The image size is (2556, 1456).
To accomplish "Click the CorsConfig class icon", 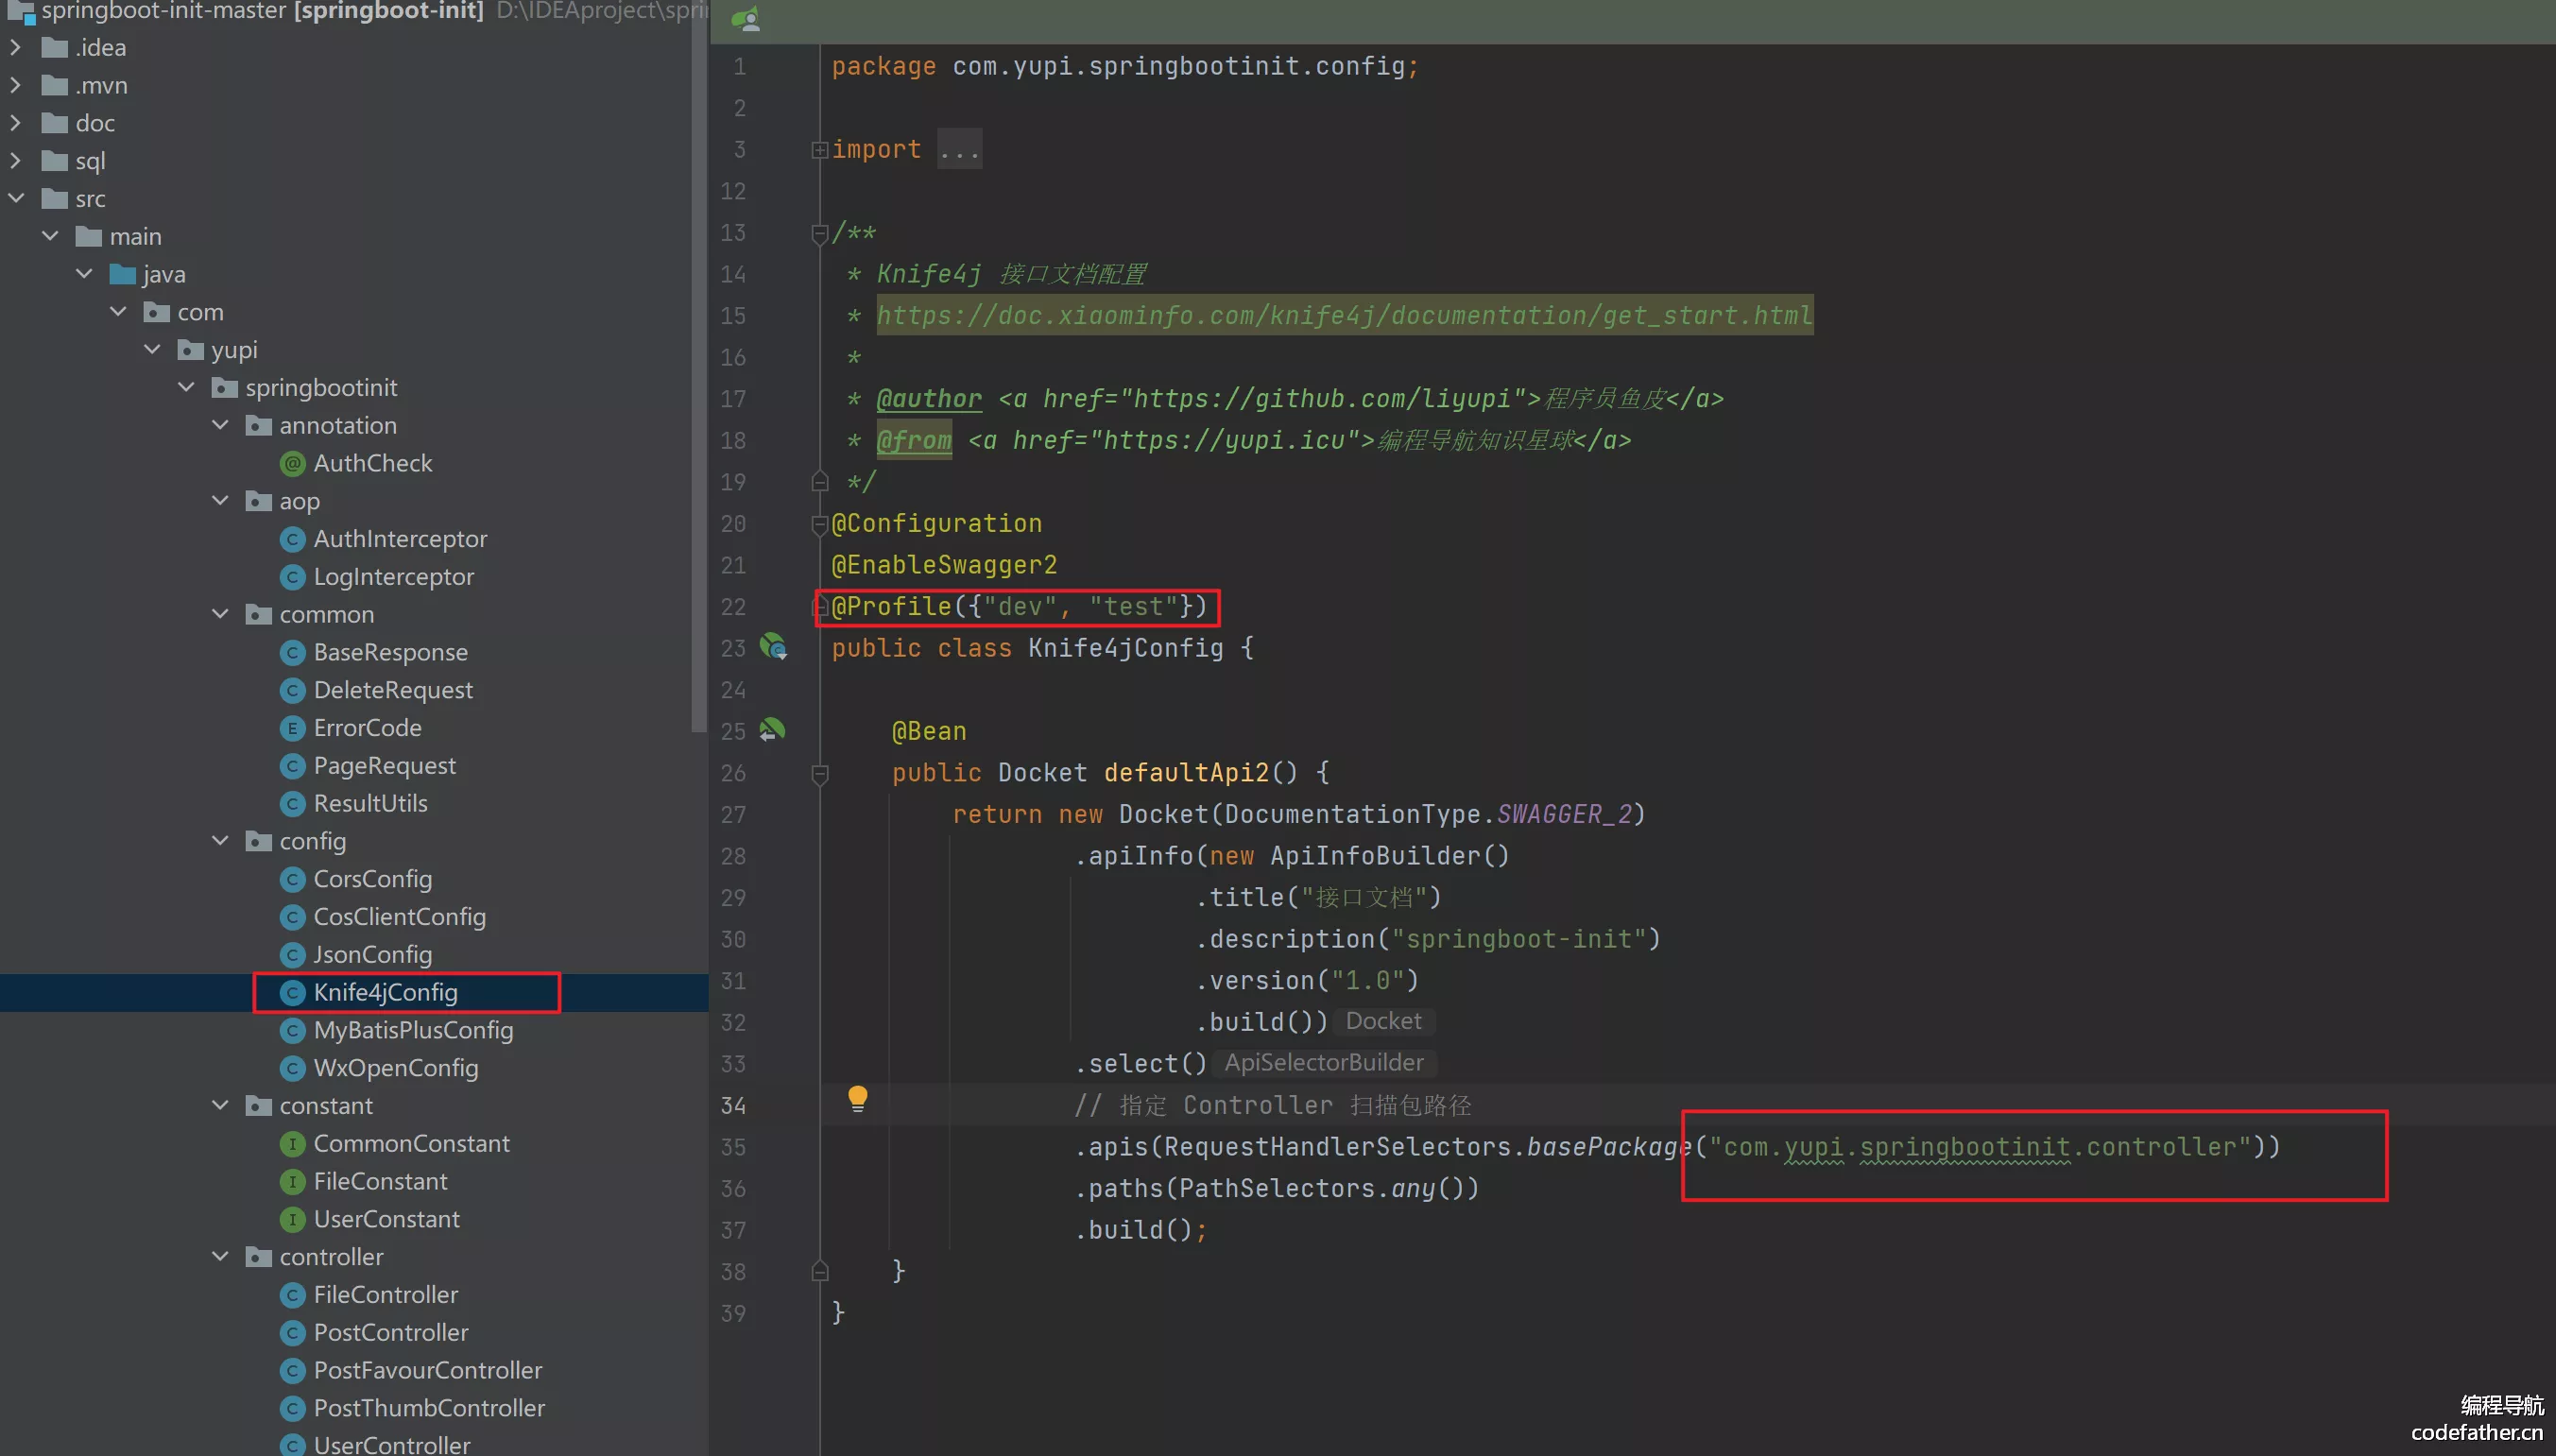I will click(292, 879).
